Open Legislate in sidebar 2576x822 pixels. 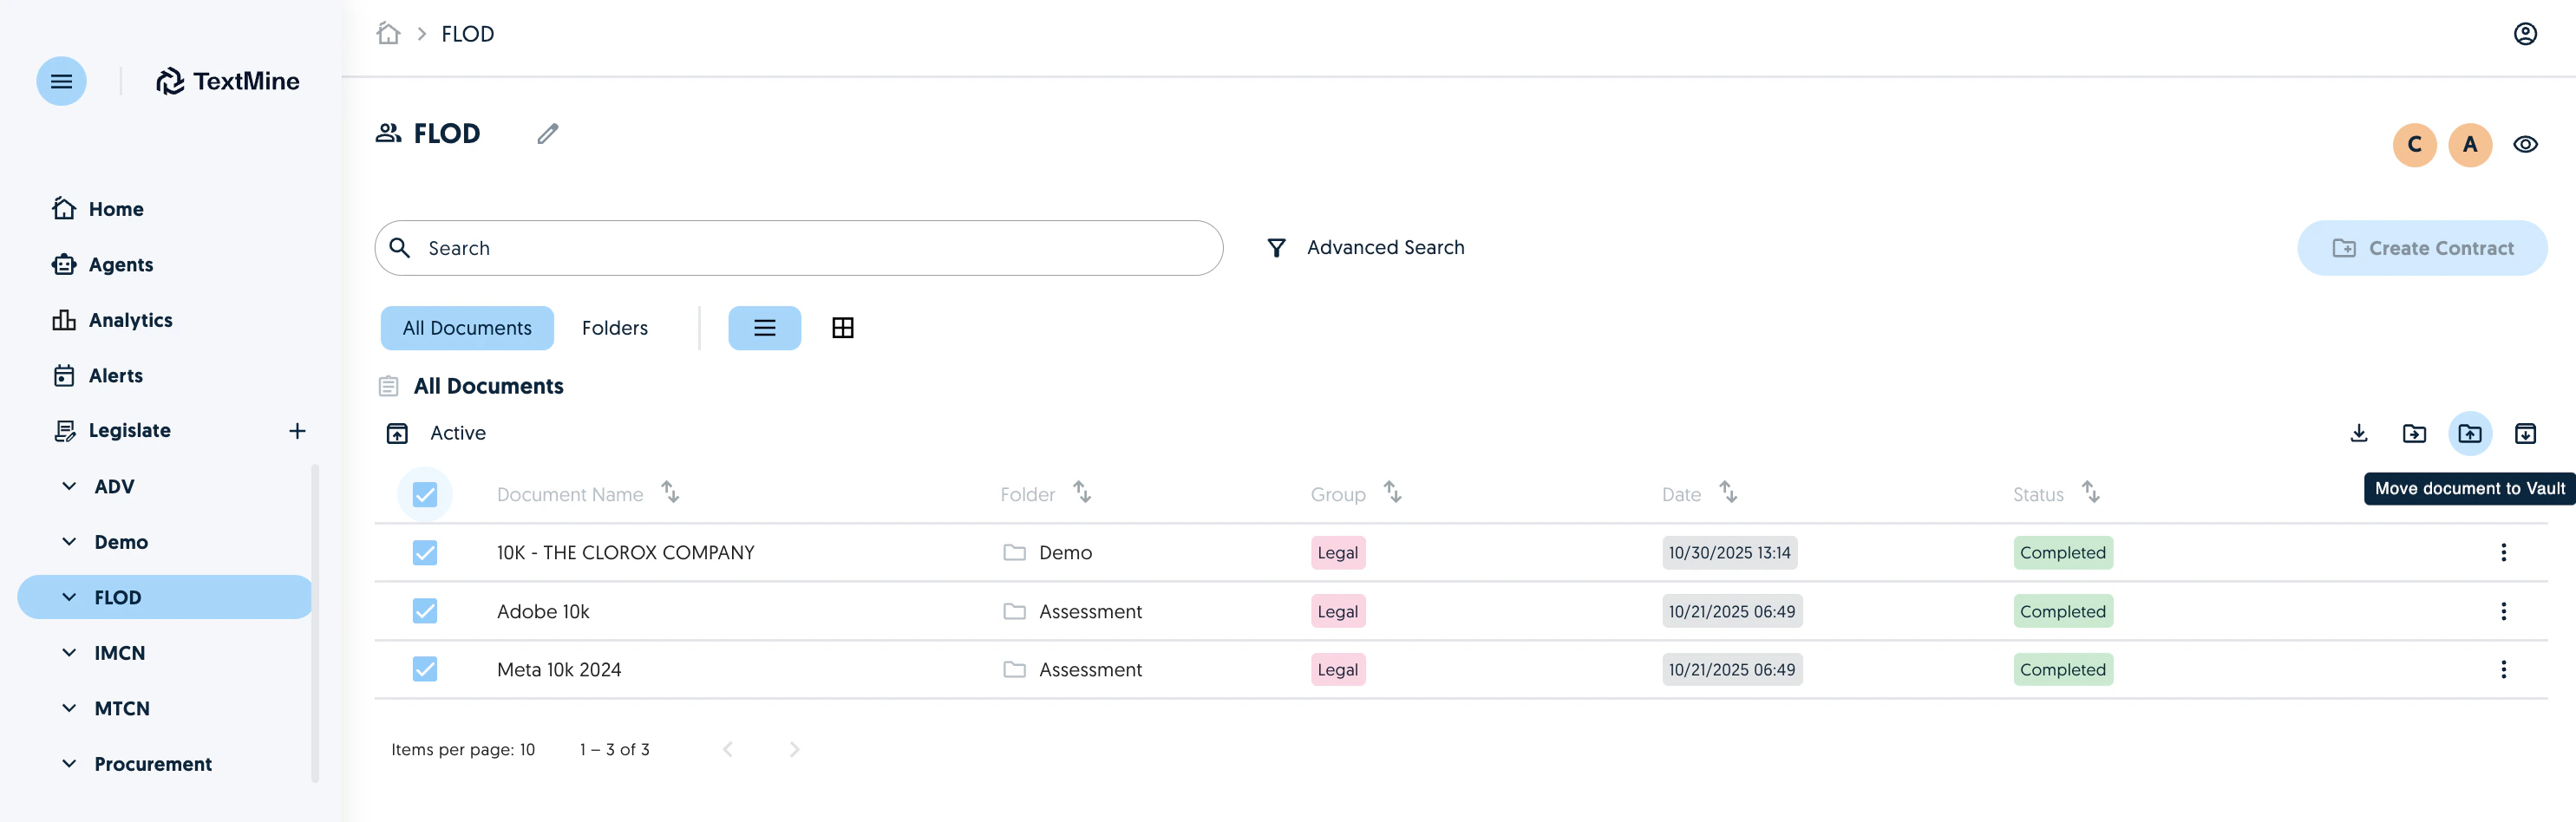click(112, 431)
